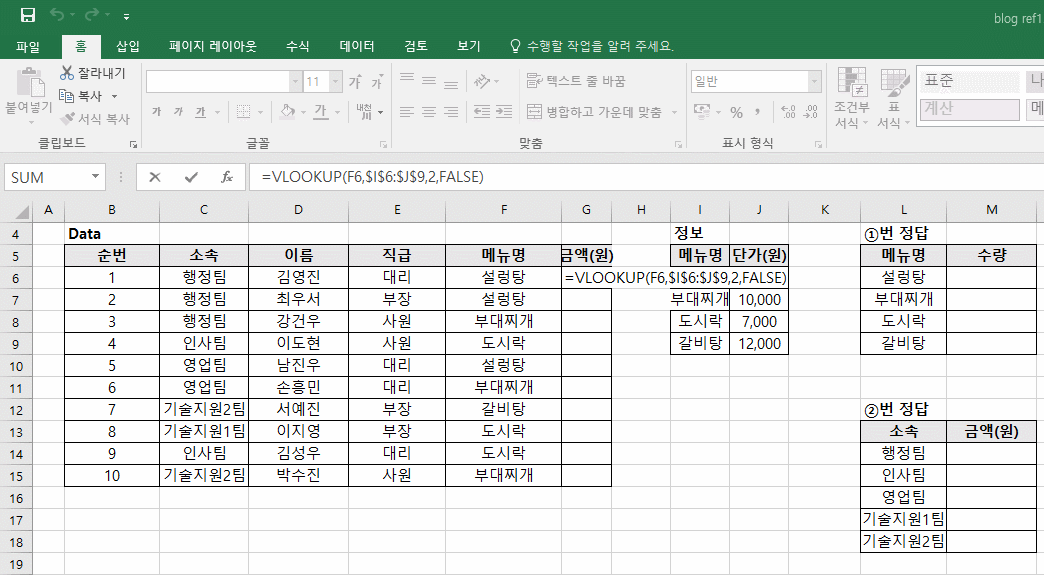Apply comma style
Screen dimensions: 1044x575
[758, 112]
